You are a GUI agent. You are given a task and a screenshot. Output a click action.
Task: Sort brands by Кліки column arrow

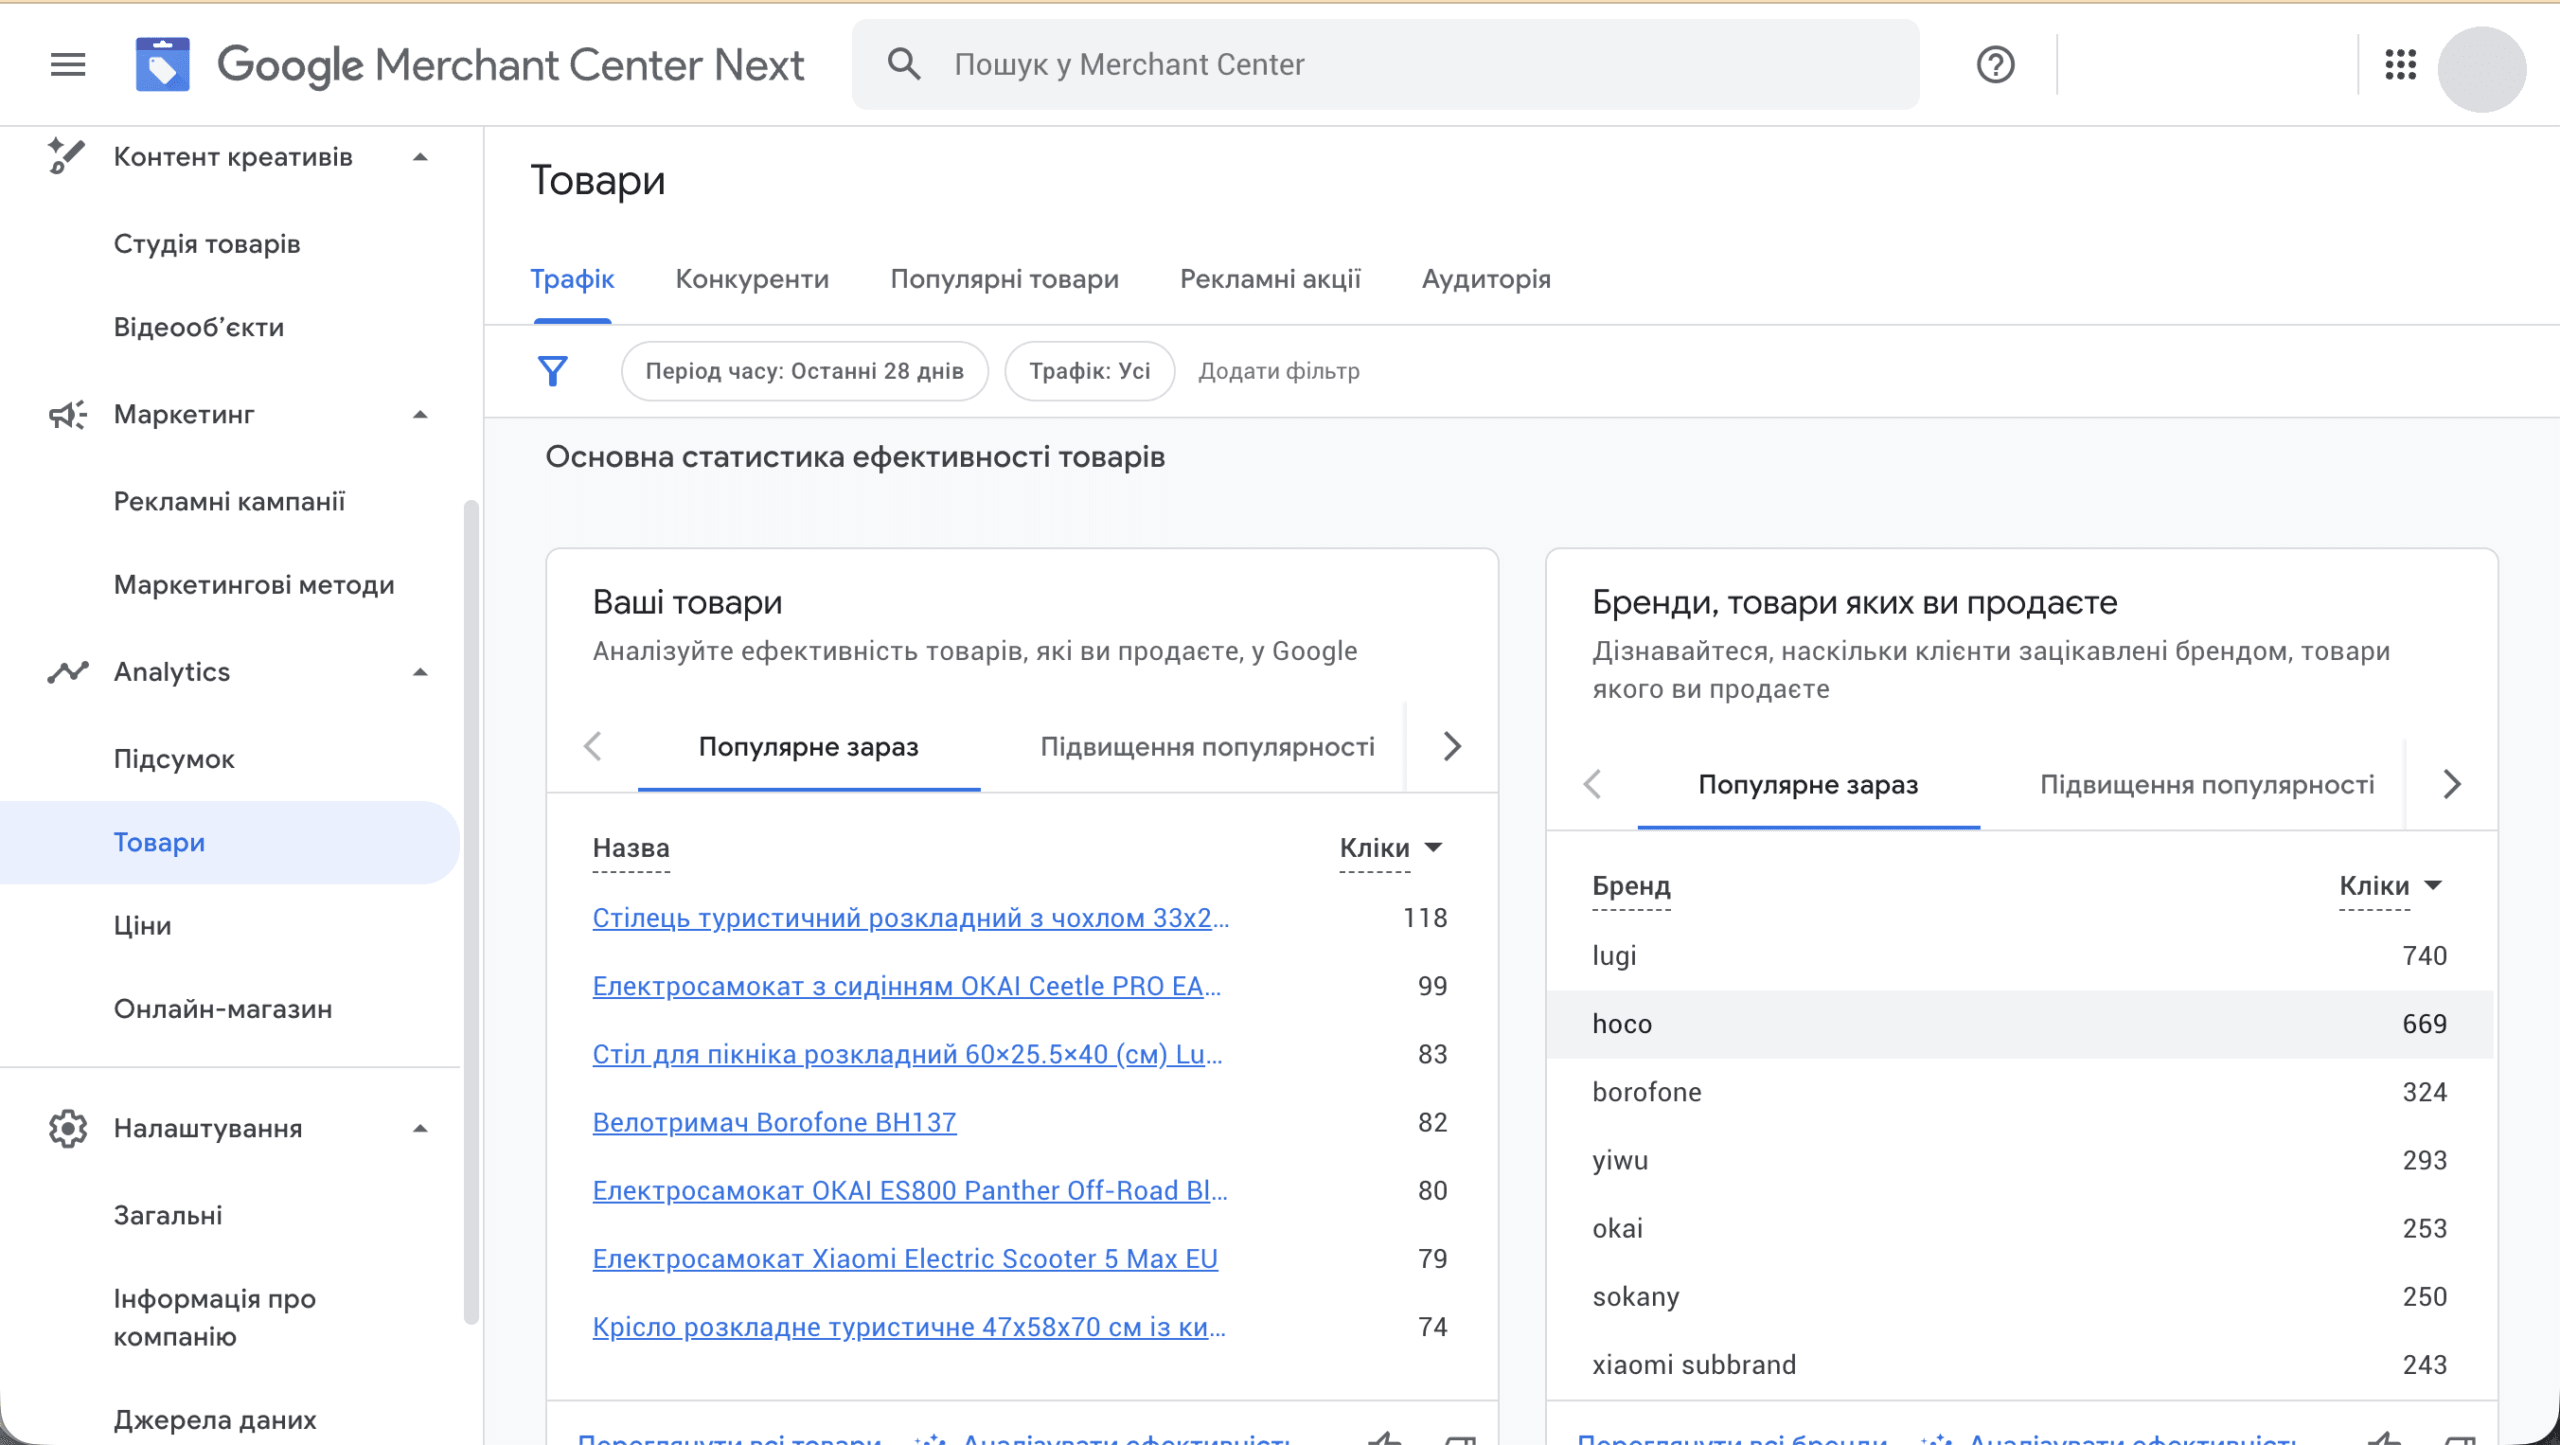pos(2433,886)
